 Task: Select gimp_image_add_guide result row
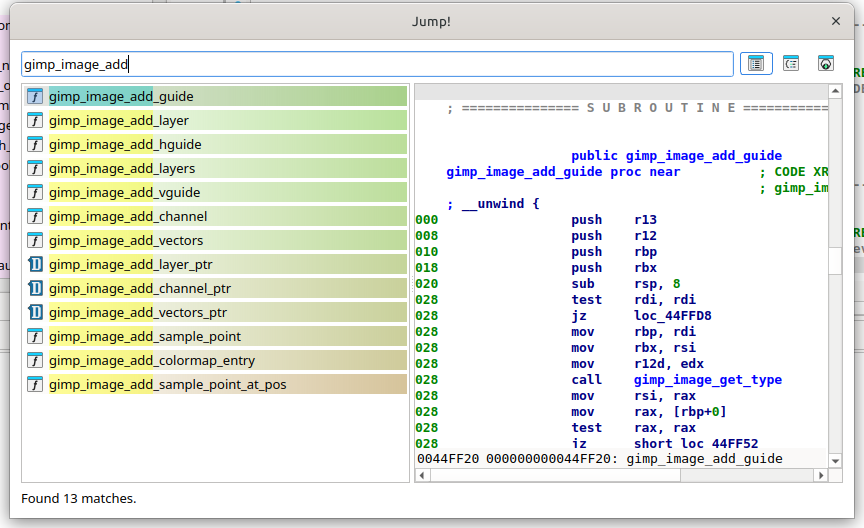[216, 96]
